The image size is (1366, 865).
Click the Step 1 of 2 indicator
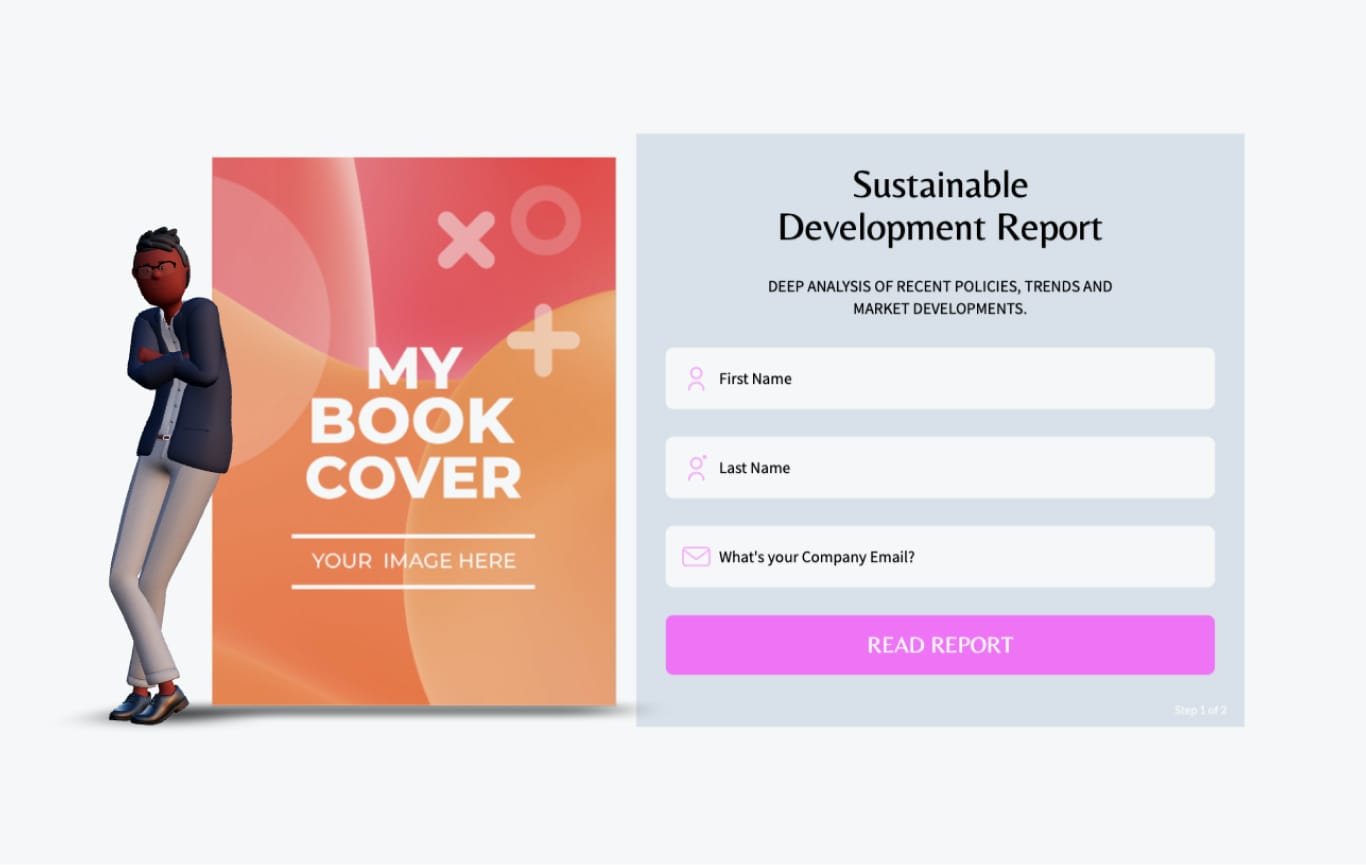click(1200, 710)
